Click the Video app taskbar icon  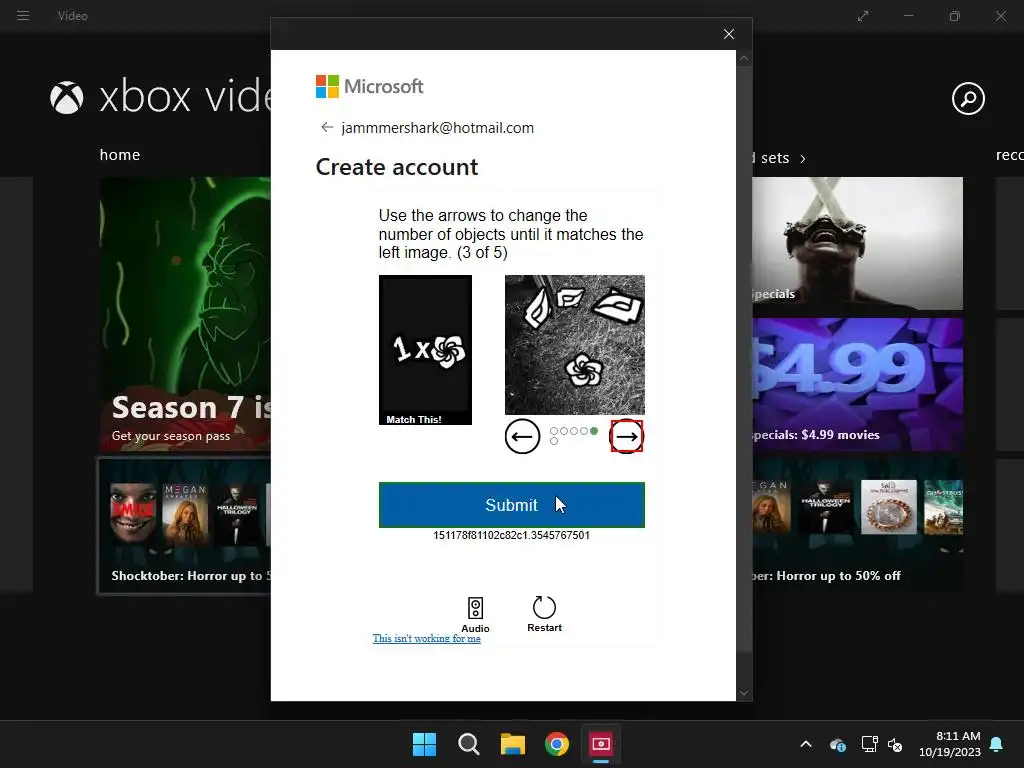click(601, 744)
